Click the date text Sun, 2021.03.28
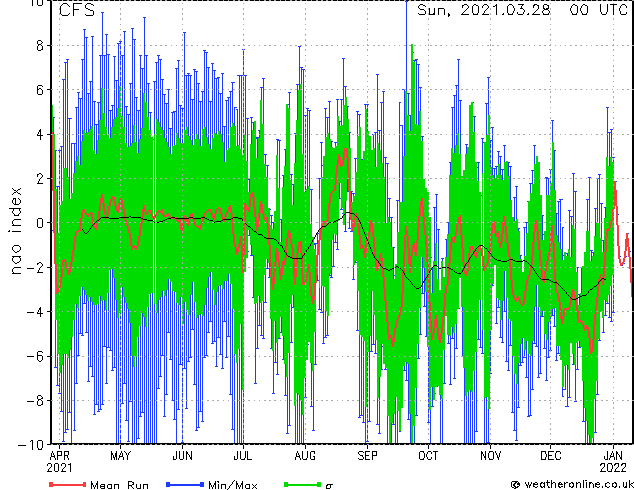Image resolution: width=634 pixels, height=490 pixels. tap(484, 10)
